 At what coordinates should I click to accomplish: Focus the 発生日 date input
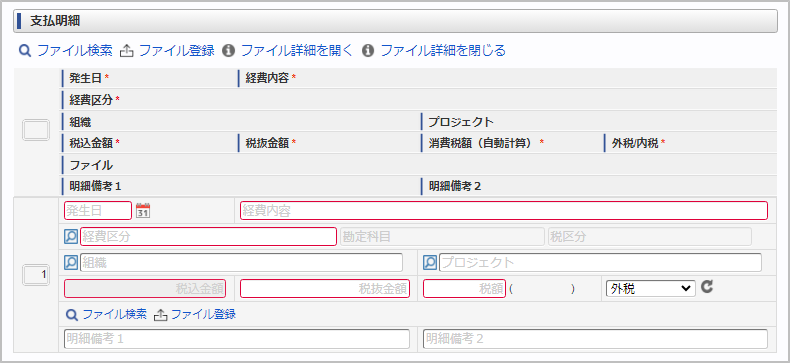[98, 211]
